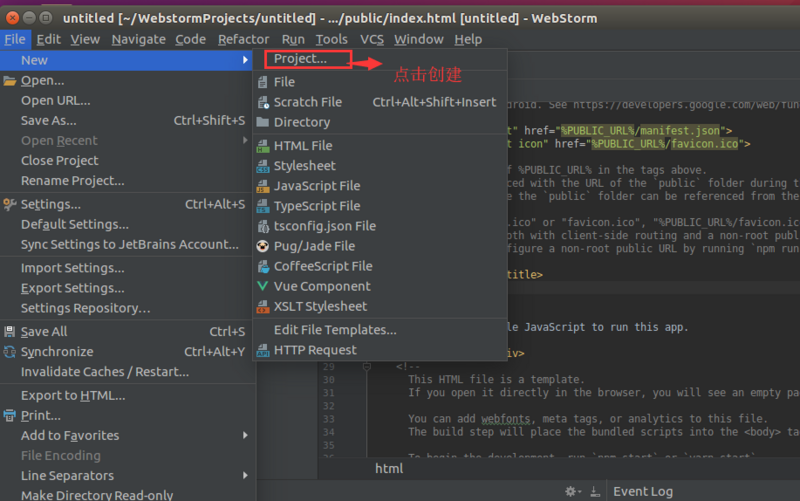
Task: Toggle code fold marker at line 29
Action: tap(366, 366)
